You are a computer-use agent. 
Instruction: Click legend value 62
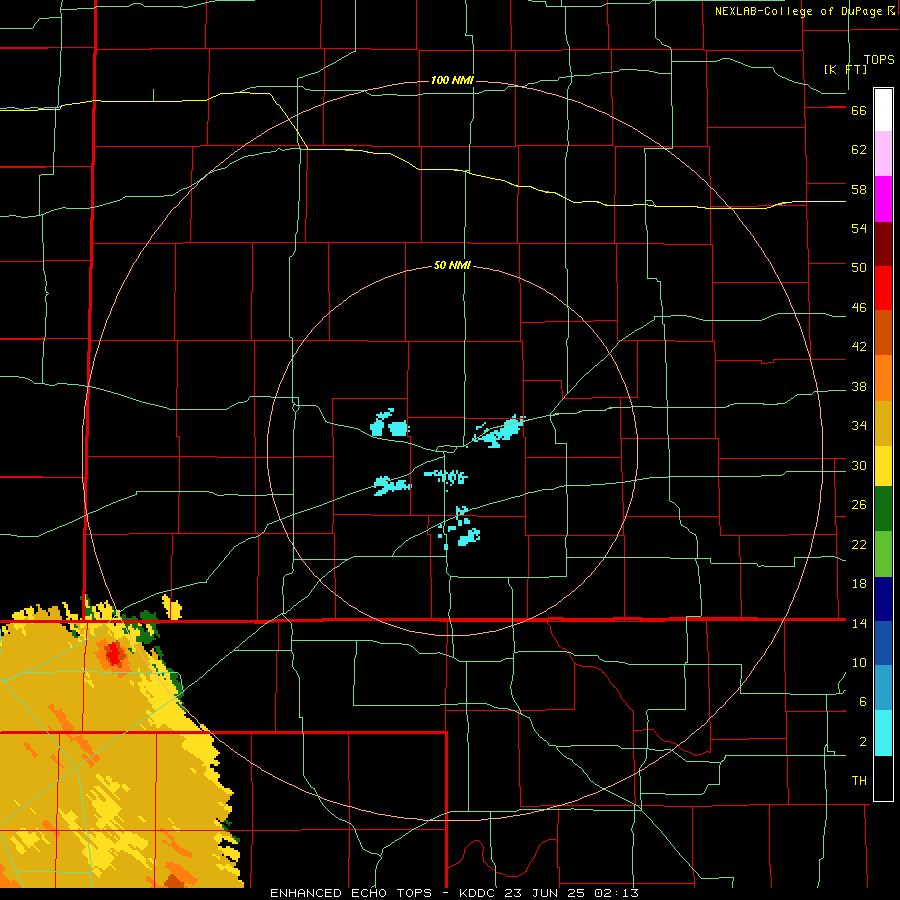[x=859, y=150]
